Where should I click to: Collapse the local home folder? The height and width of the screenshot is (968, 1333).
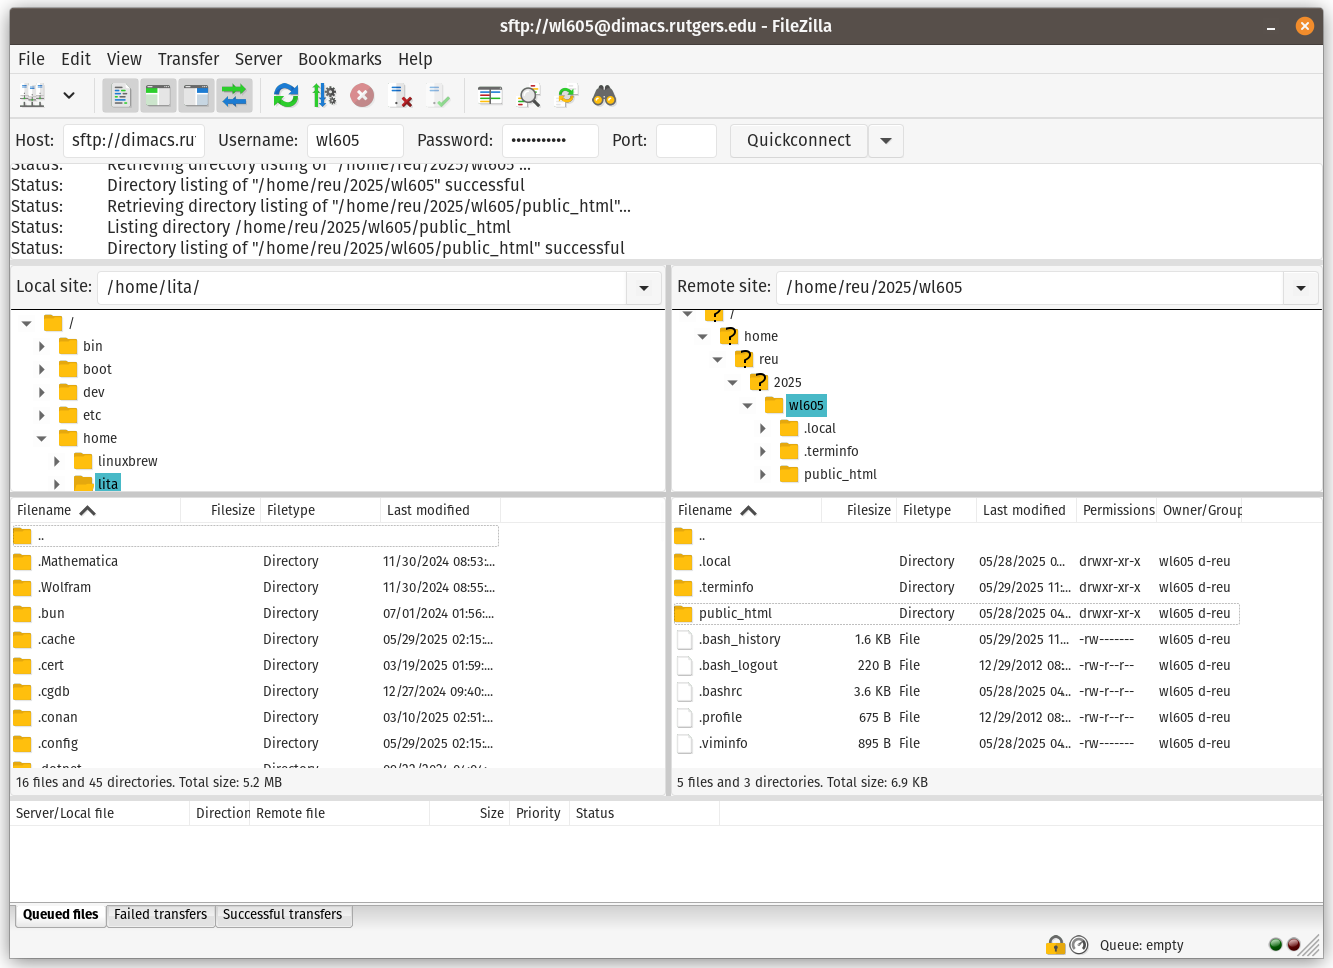(42, 438)
